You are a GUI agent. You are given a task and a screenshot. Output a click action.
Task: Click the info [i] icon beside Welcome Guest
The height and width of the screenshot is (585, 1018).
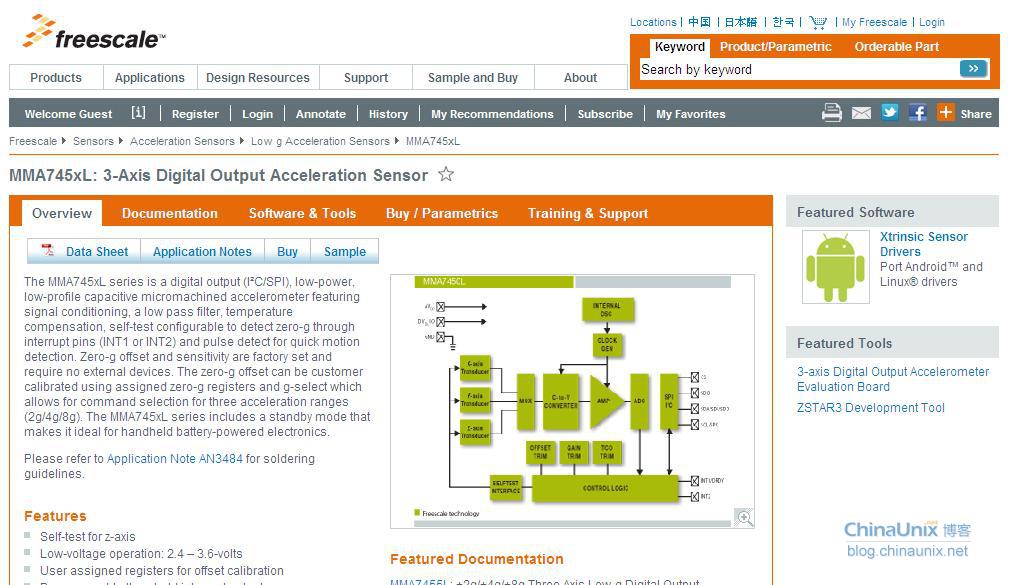[138, 113]
